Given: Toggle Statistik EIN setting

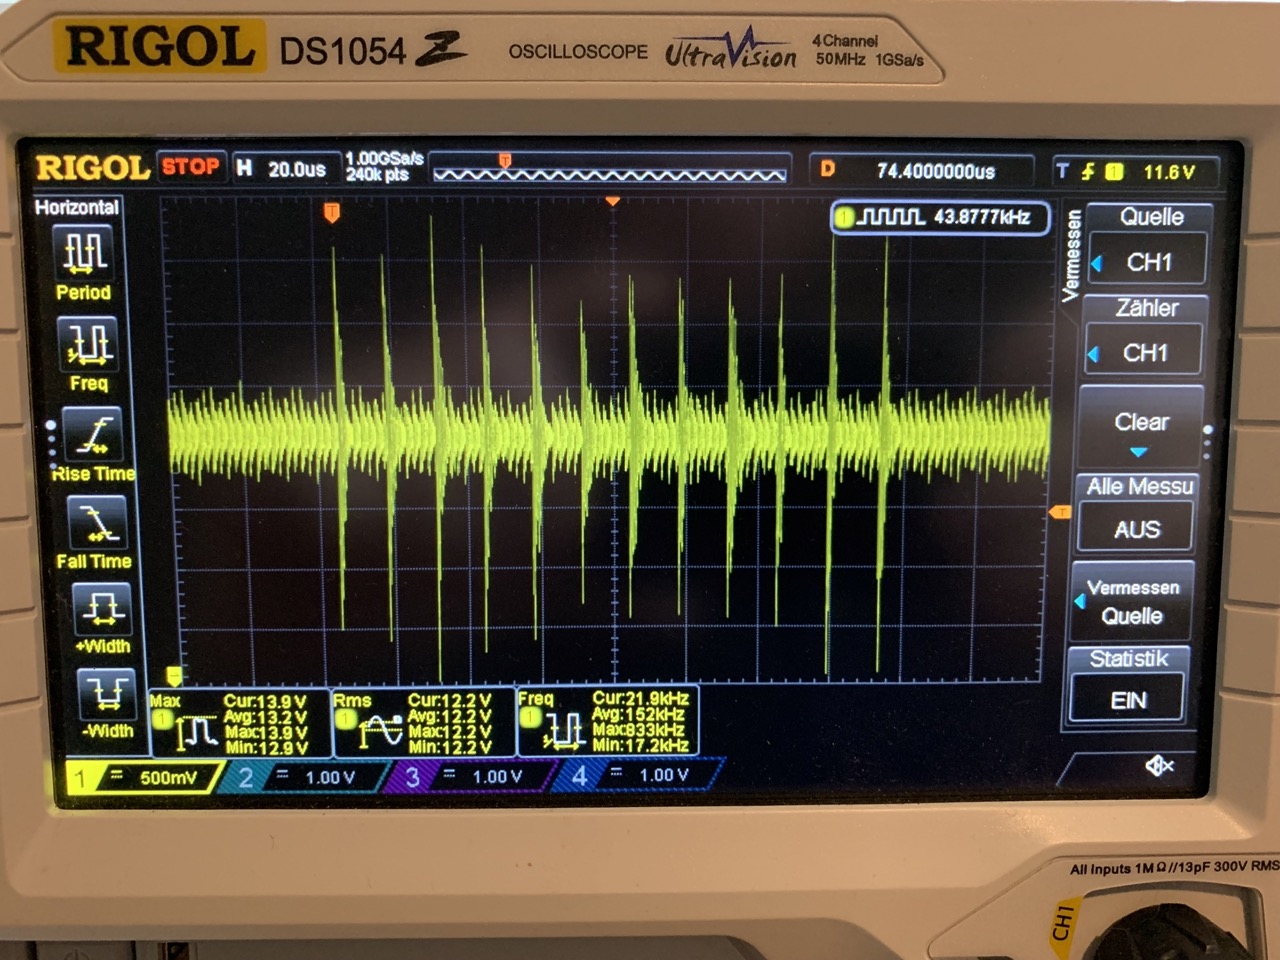Looking at the screenshot, I should (x=1128, y=699).
